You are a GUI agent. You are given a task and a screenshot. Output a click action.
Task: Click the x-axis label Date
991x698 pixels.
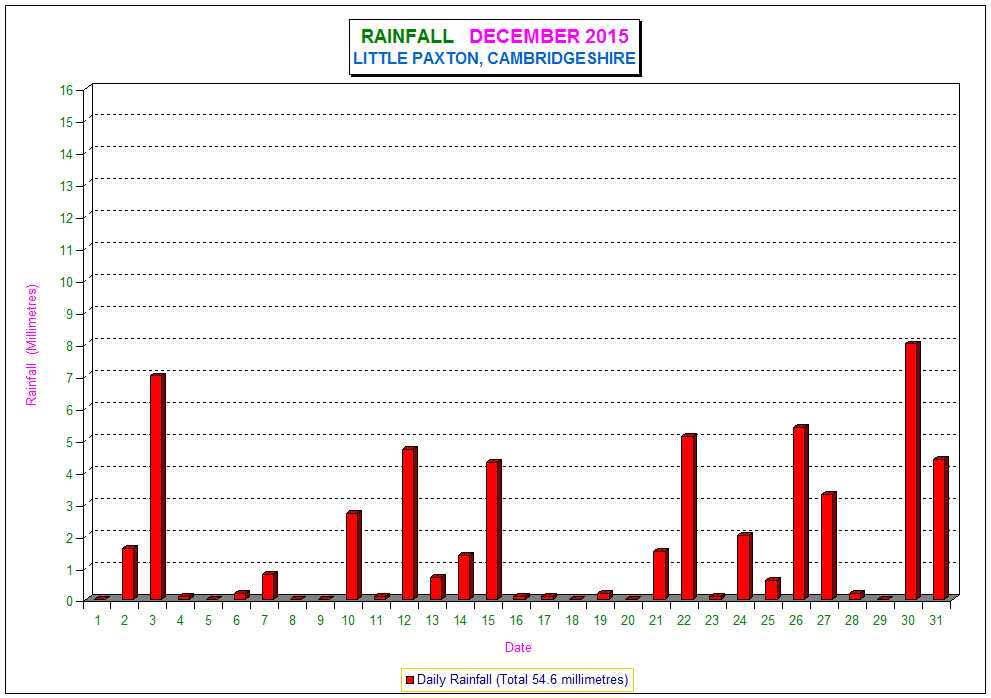tap(518, 647)
